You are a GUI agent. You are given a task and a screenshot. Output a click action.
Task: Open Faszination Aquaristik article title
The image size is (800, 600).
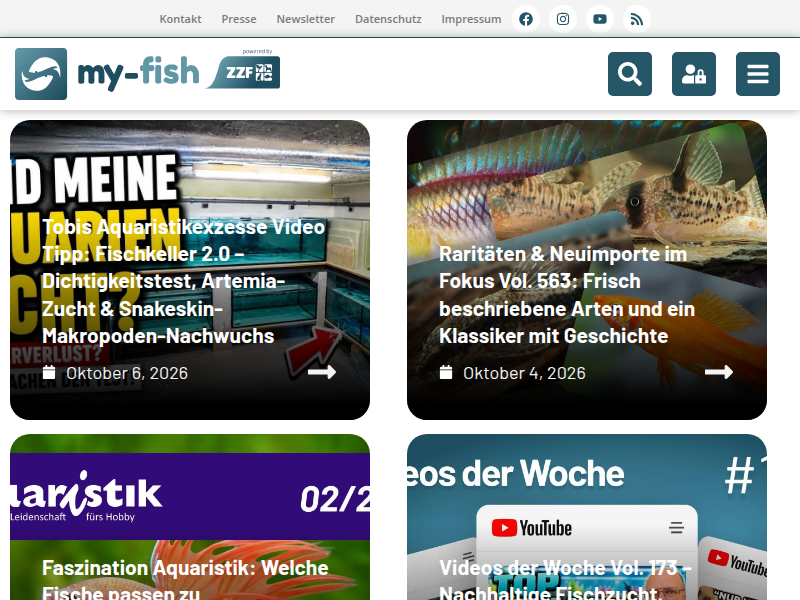pos(185,581)
